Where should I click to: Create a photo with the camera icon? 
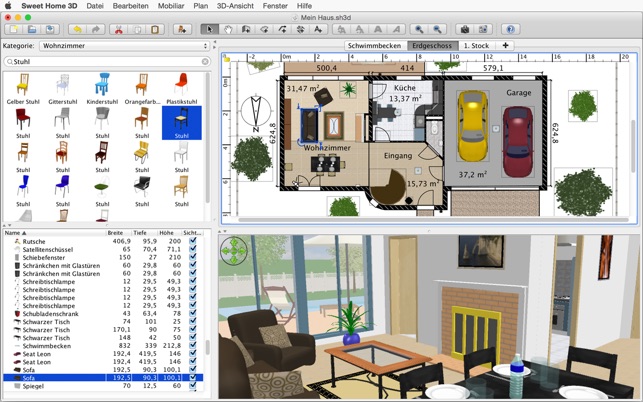pos(465,30)
